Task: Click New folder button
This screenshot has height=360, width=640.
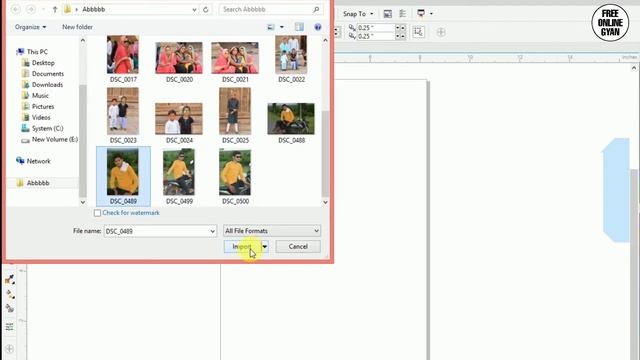Action: click(x=77, y=27)
